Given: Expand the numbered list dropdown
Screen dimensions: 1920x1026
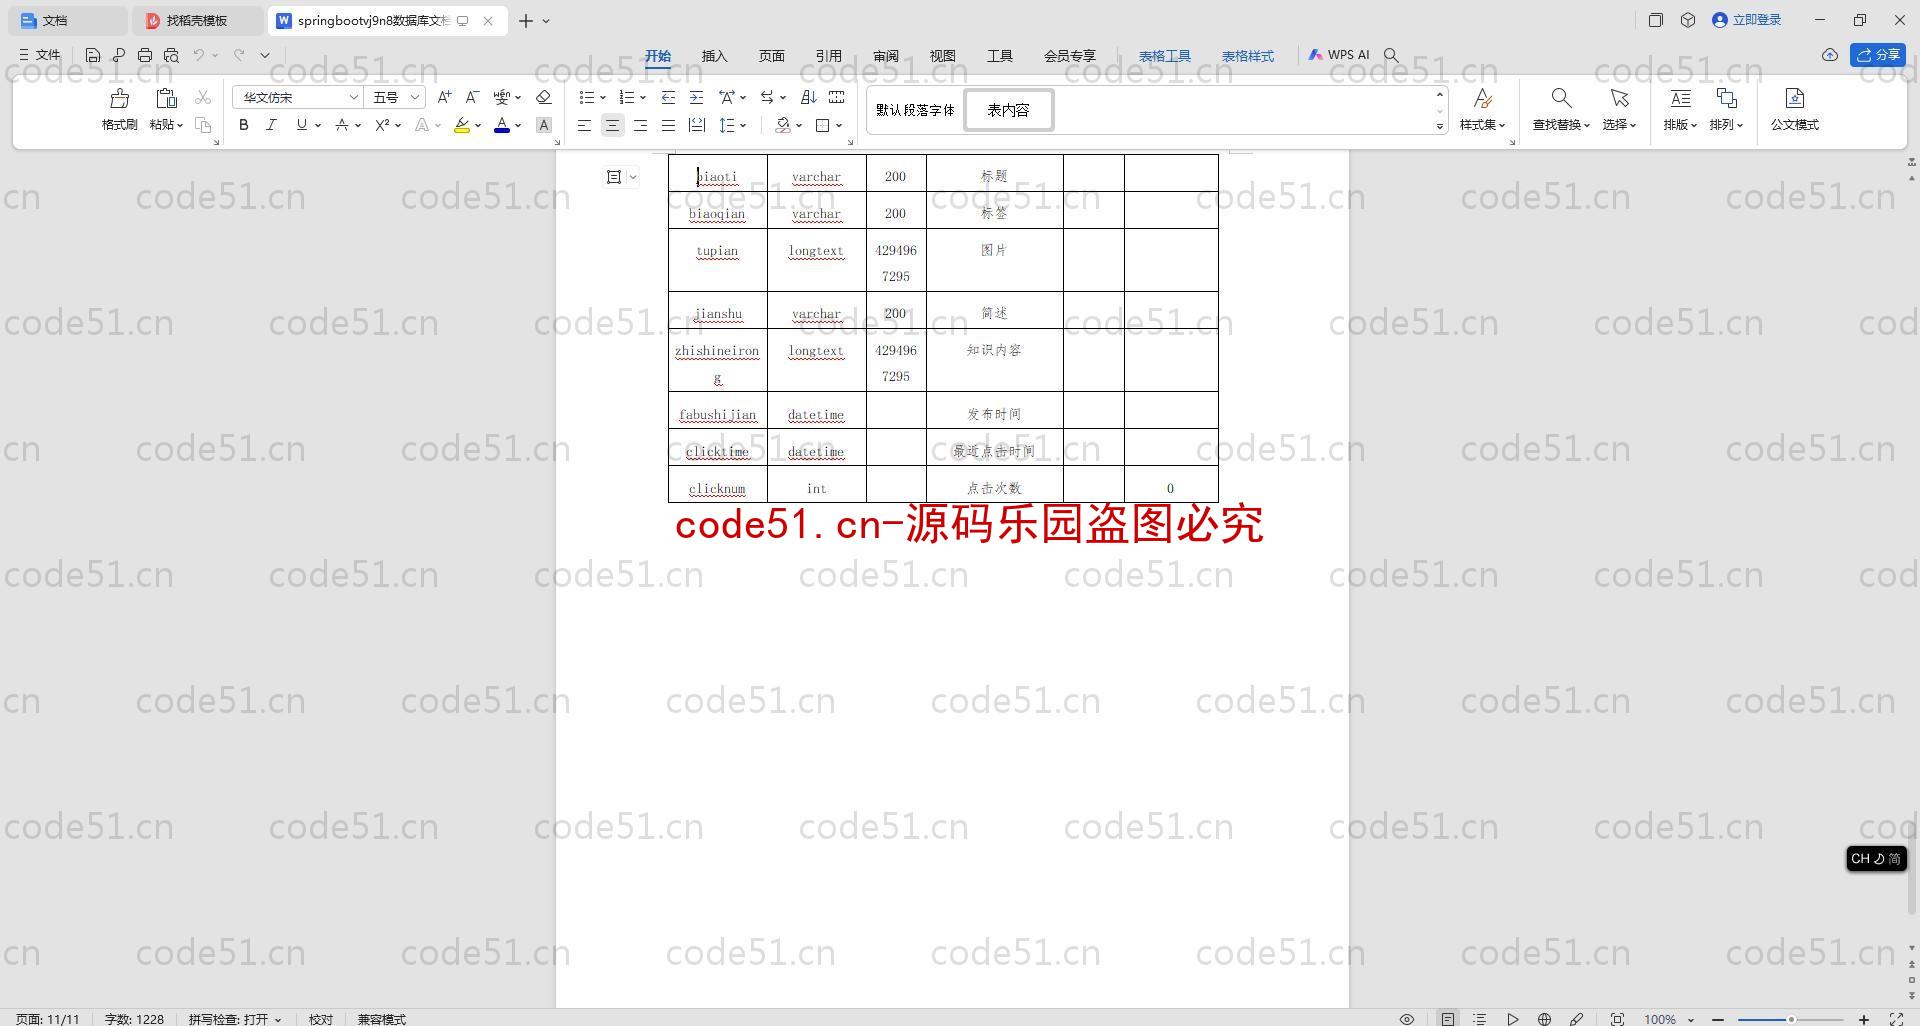Looking at the screenshot, I should (x=643, y=98).
